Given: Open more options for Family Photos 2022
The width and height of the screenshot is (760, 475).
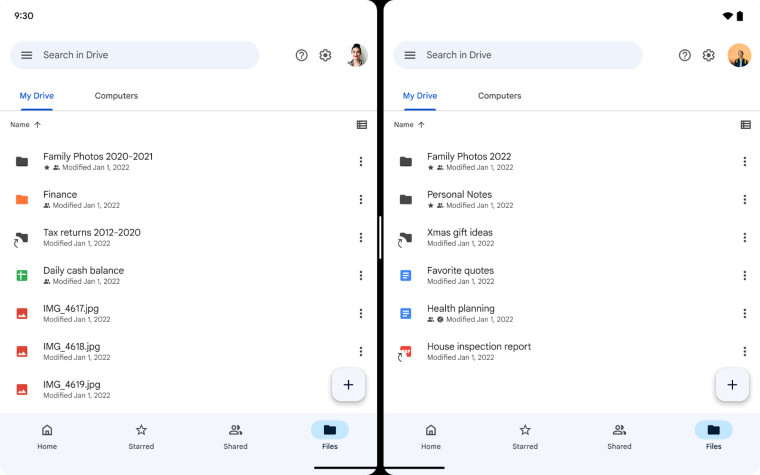Looking at the screenshot, I should coord(744,161).
